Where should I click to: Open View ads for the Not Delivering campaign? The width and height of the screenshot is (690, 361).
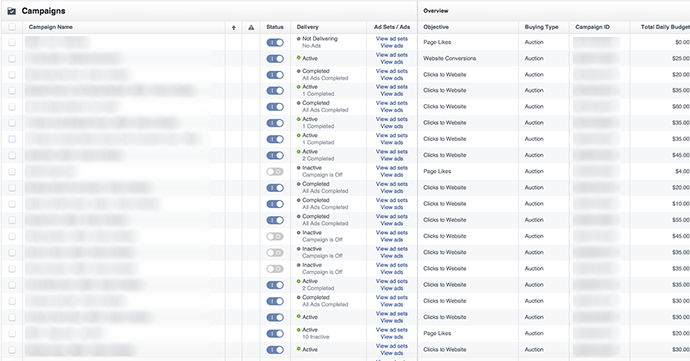[x=392, y=46]
